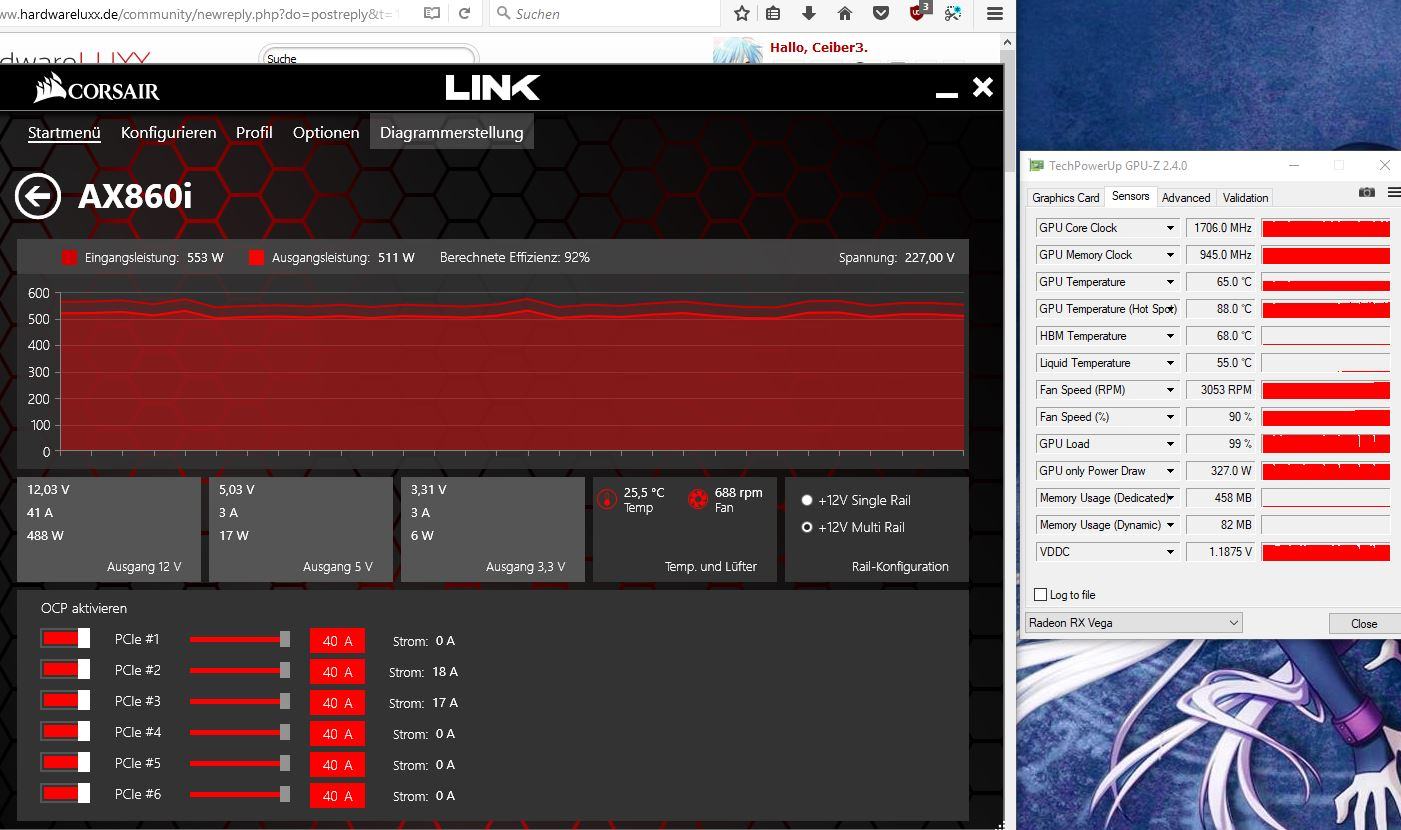The width and height of the screenshot is (1401, 830).
Task: Open the Pocket icon in browser toolbar
Action: [x=881, y=13]
